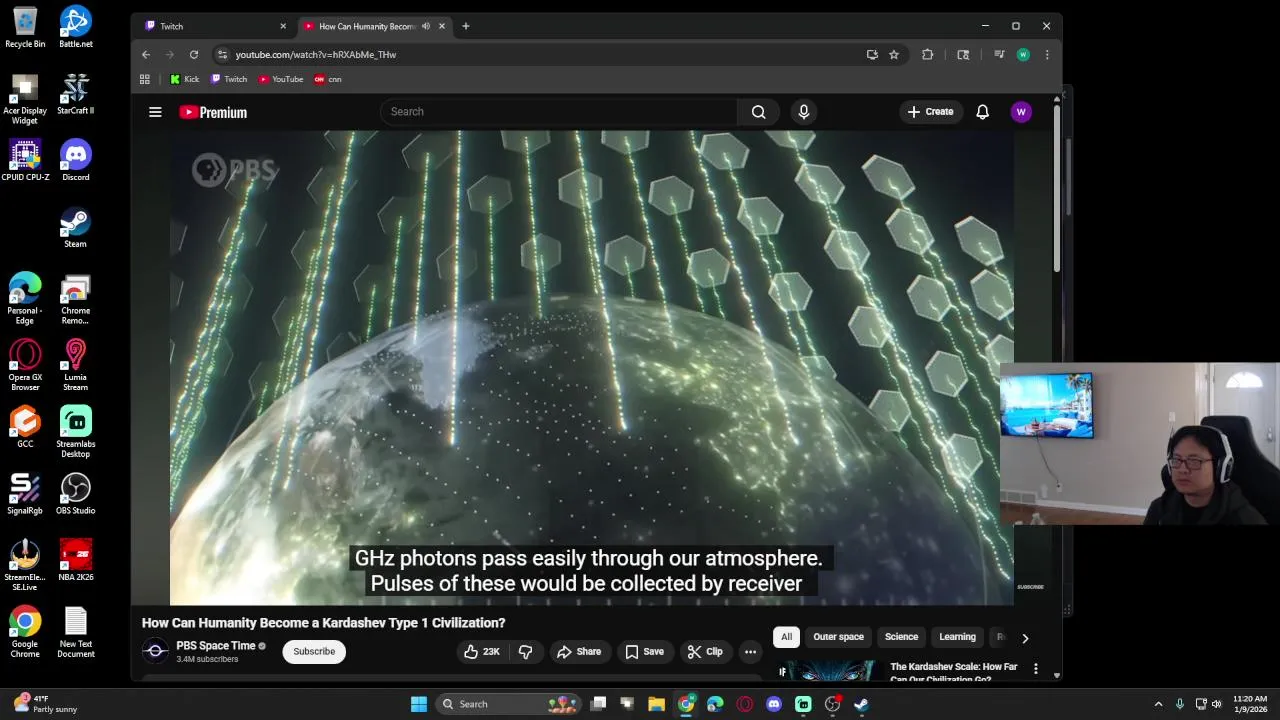Open YouTube notifications bell

(x=982, y=112)
